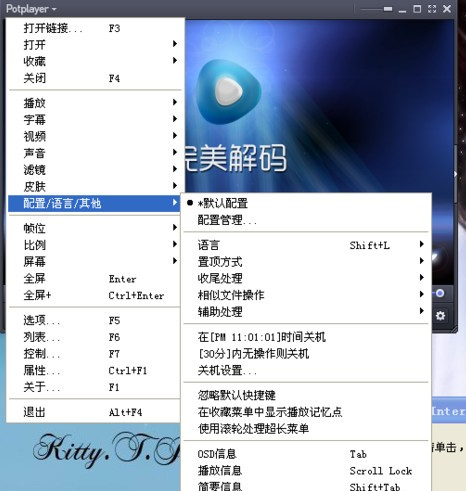Expand the 屏幕 submenu
Image resolution: width=466 pixels, height=491 pixels.
(x=94, y=262)
